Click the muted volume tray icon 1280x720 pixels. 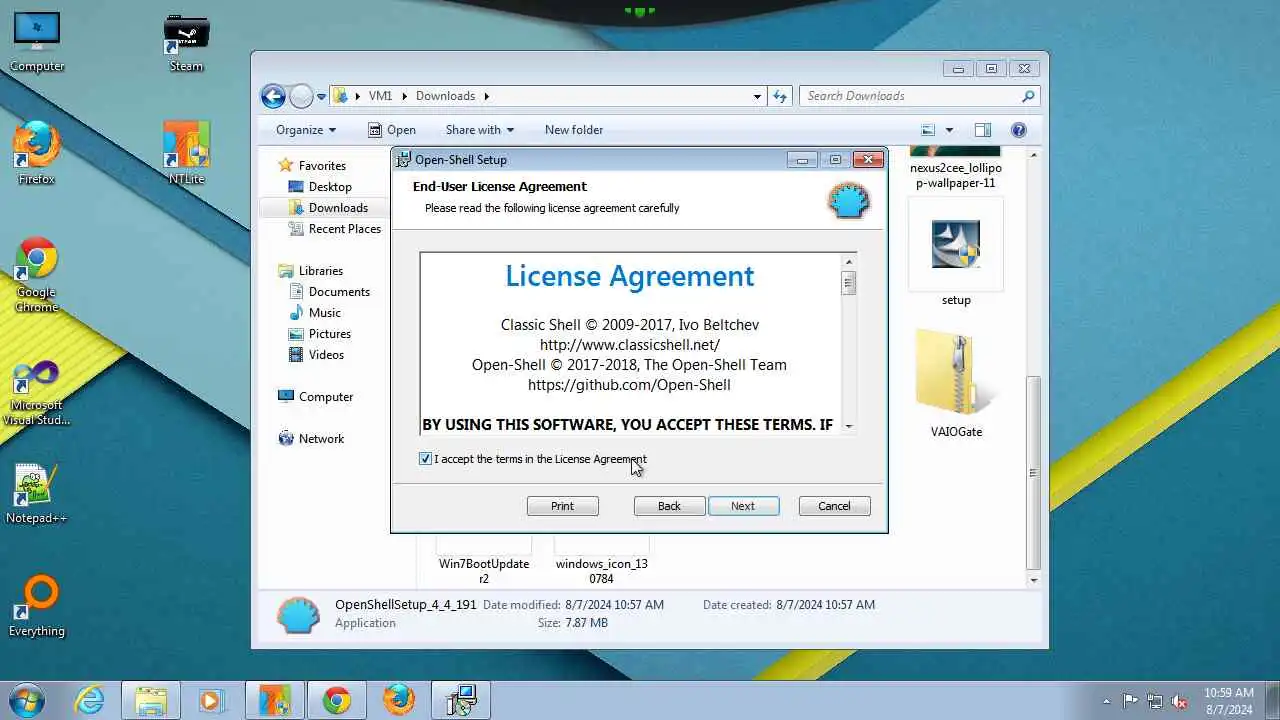tap(1179, 701)
